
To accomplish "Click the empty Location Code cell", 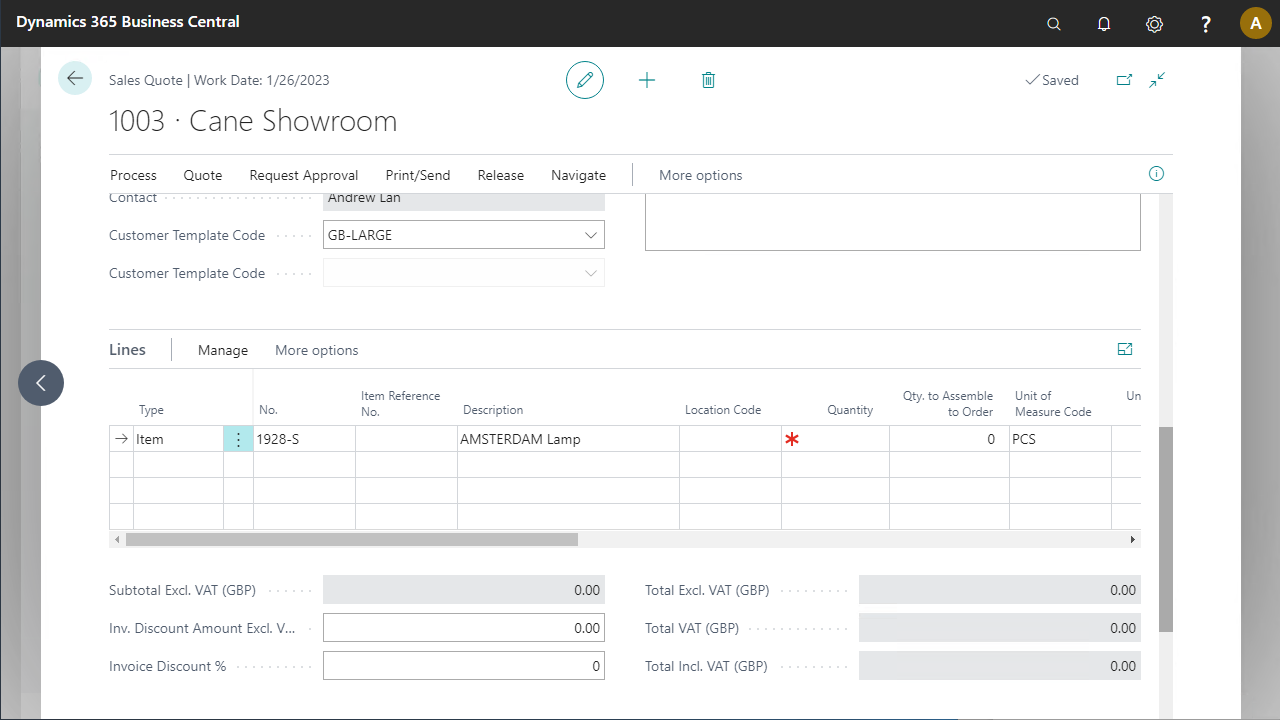I will coord(730,439).
